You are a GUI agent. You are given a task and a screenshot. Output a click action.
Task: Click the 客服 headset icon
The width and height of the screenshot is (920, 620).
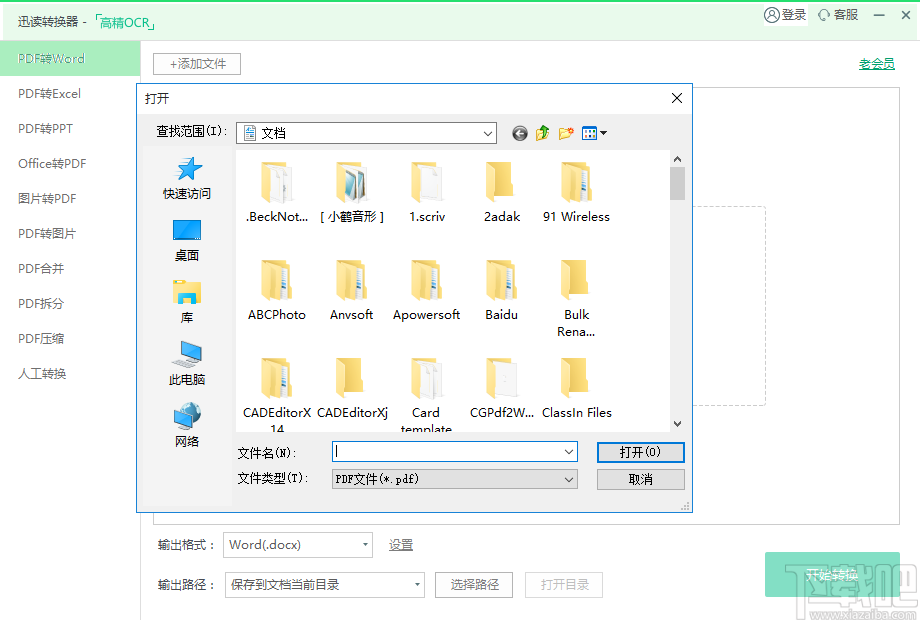coord(823,16)
